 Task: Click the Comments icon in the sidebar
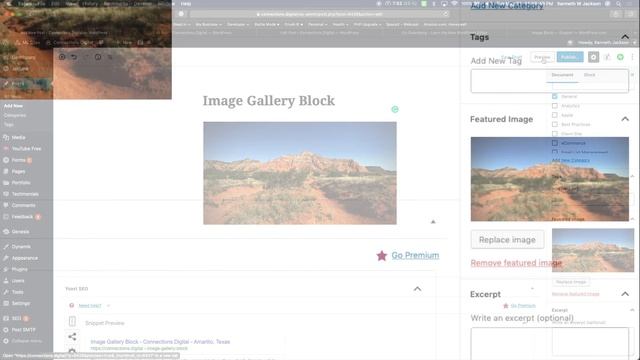[x=6, y=205]
